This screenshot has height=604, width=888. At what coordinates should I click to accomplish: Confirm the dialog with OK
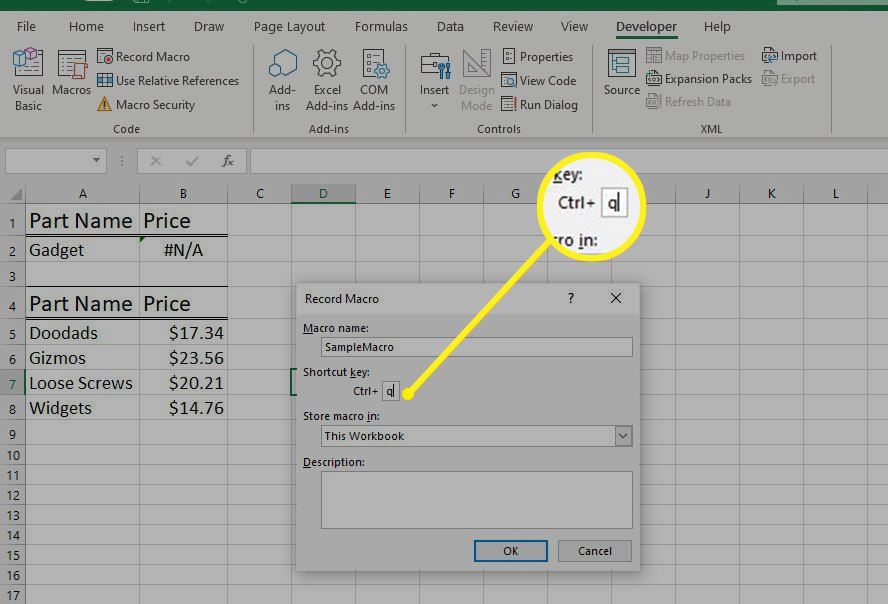510,551
